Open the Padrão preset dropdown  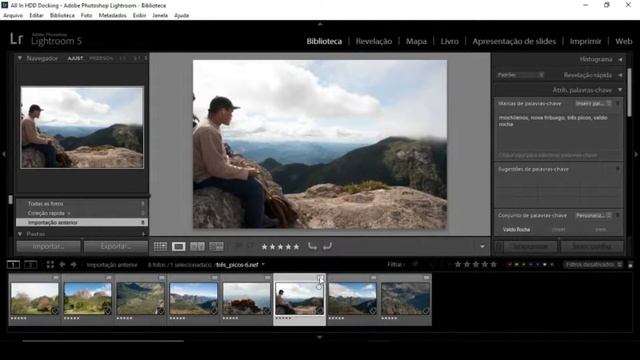[520, 75]
